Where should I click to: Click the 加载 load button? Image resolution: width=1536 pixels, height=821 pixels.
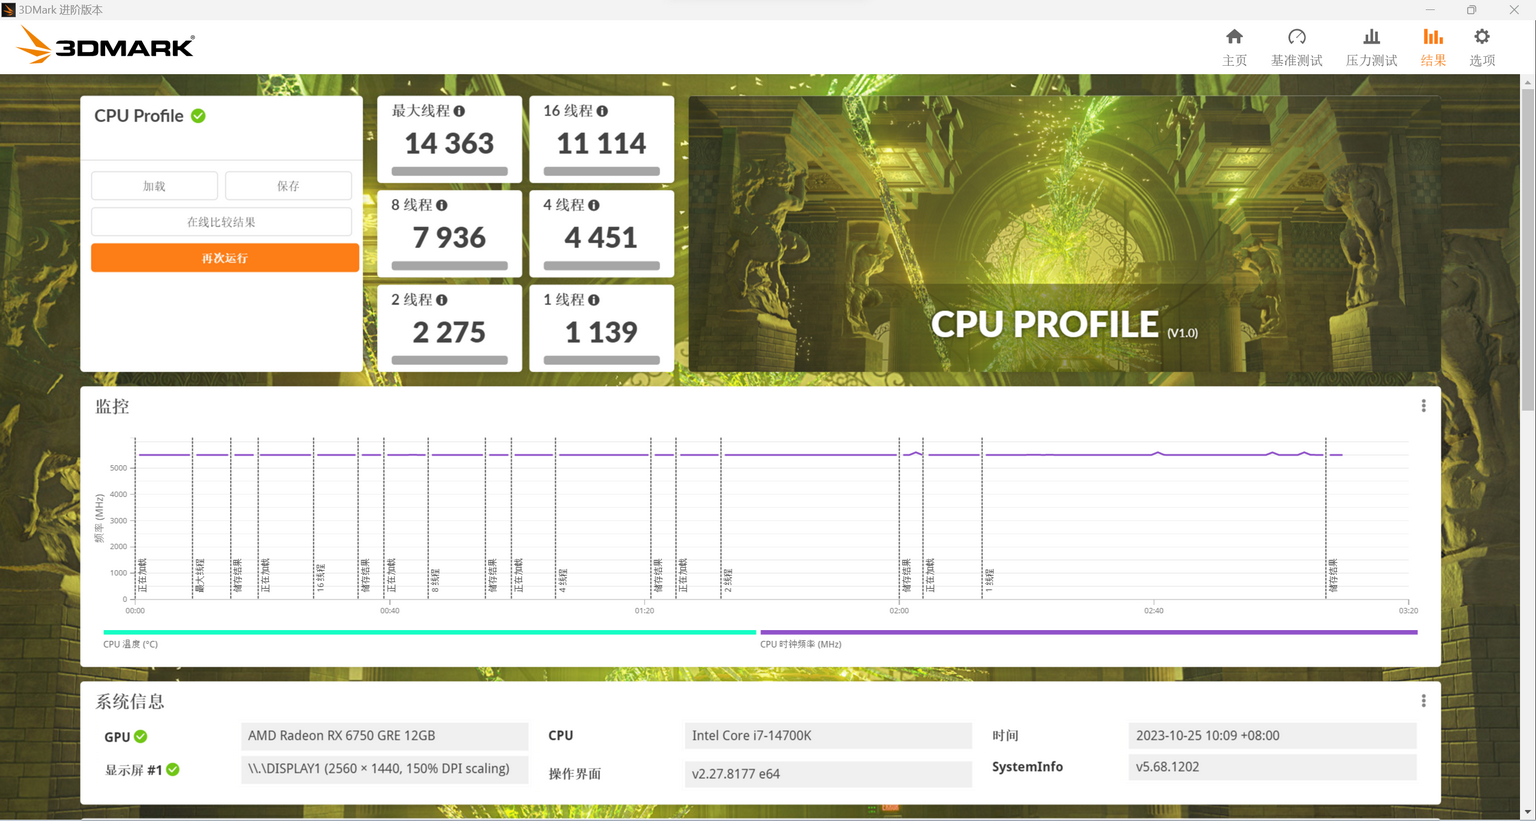[154, 186]
